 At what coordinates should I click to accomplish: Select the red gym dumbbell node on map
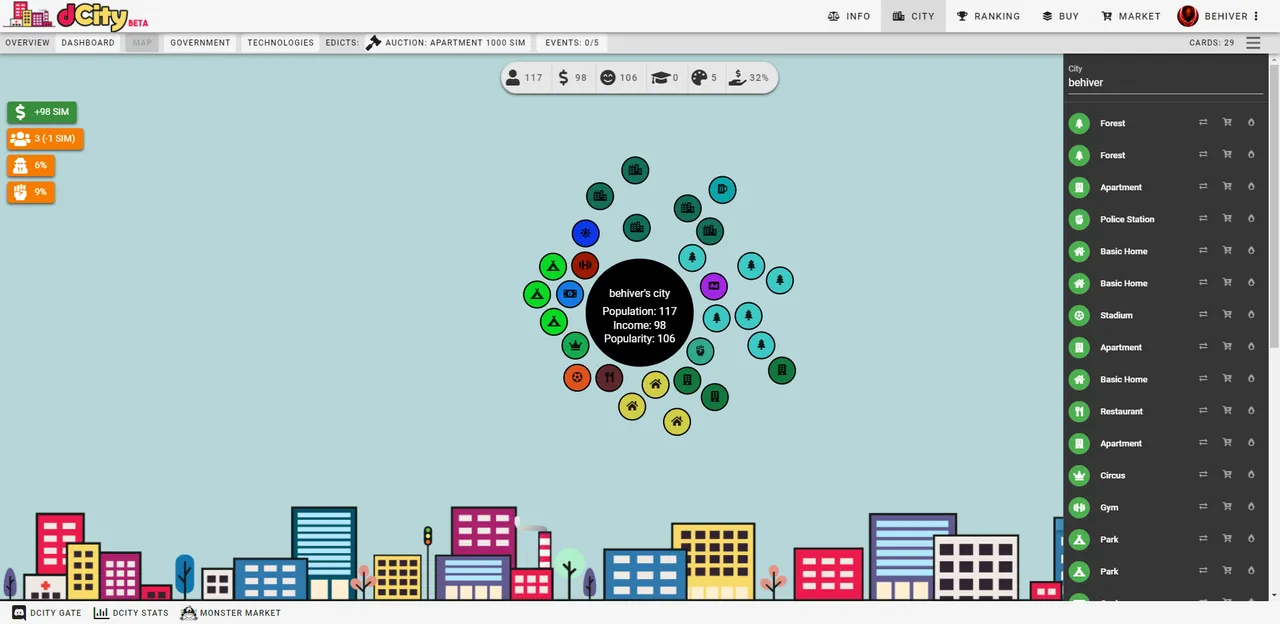pyautogui.click(x=585, y=266)
